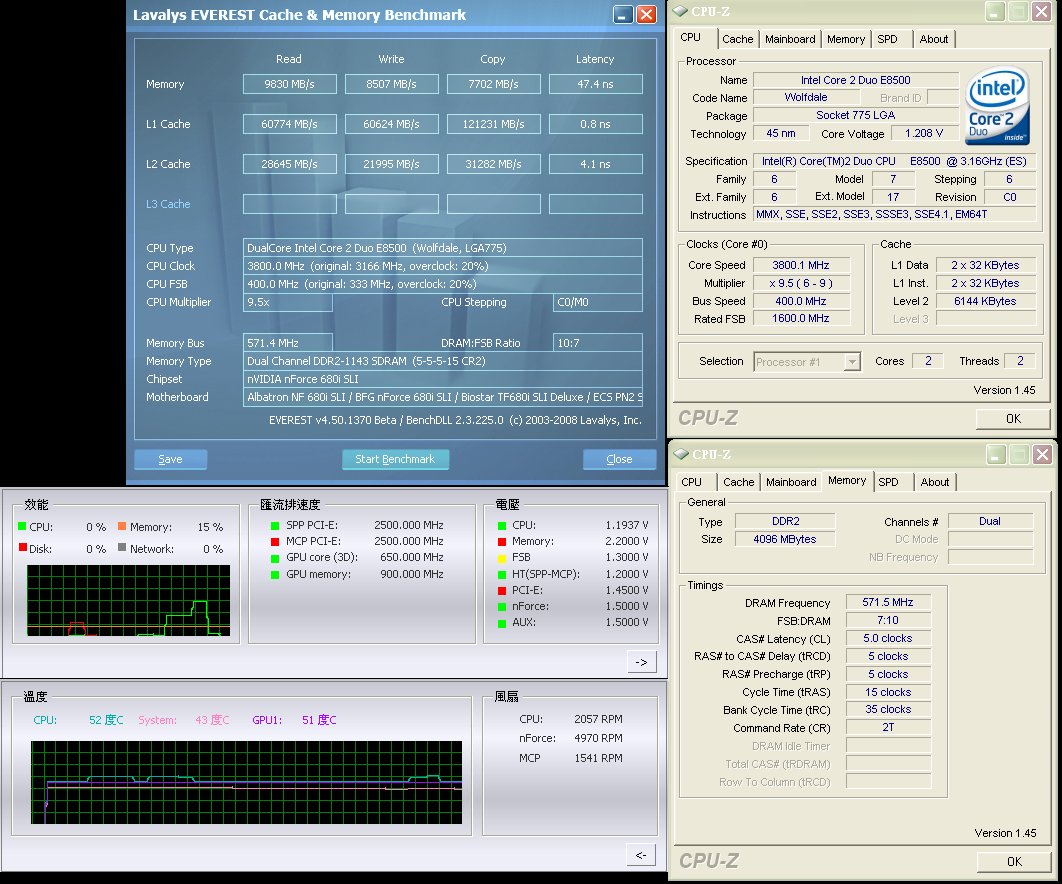Screen dimensions: 1062x884
Task: Click the memory Size value "4096 MBytes"
Action: (785, 539)
